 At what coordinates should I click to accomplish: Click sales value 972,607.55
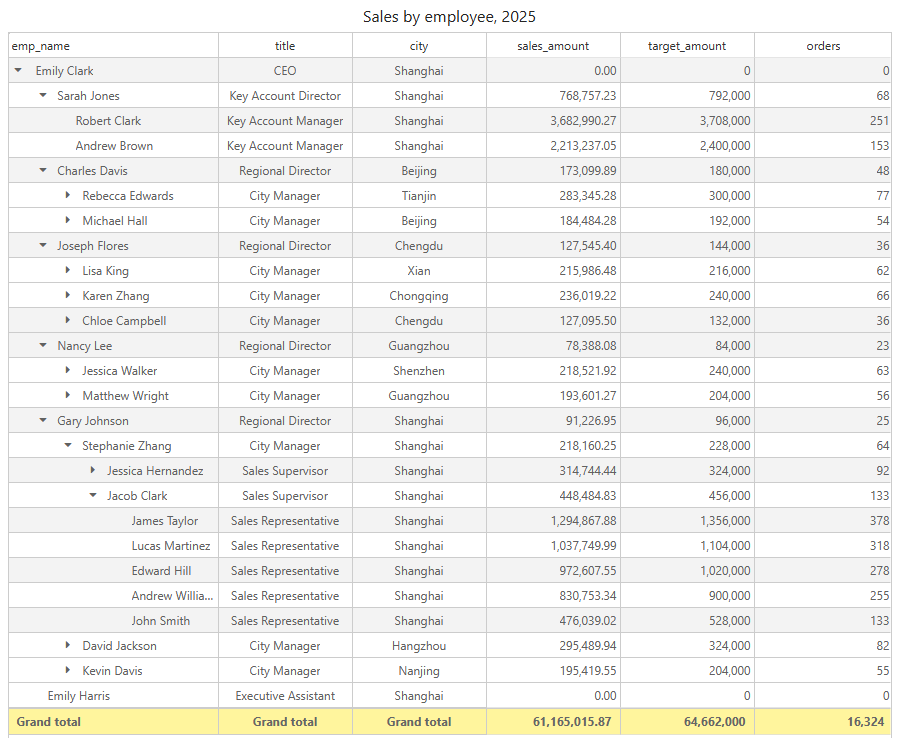tap(588, 570)
